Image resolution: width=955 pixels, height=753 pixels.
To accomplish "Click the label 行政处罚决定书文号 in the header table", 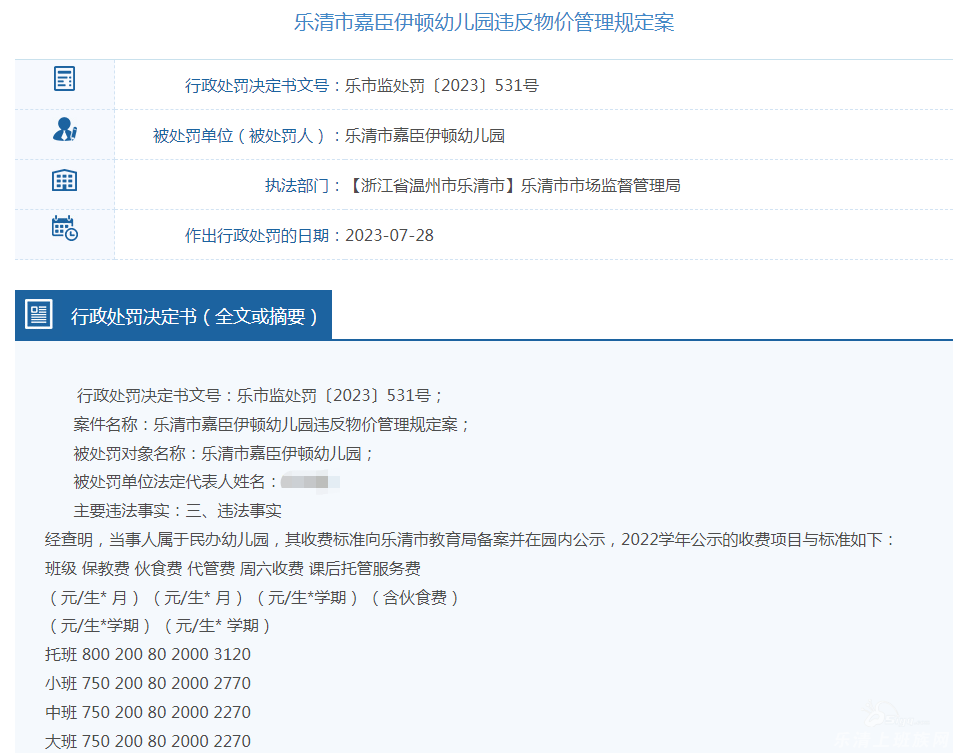I will pos(257,85).
